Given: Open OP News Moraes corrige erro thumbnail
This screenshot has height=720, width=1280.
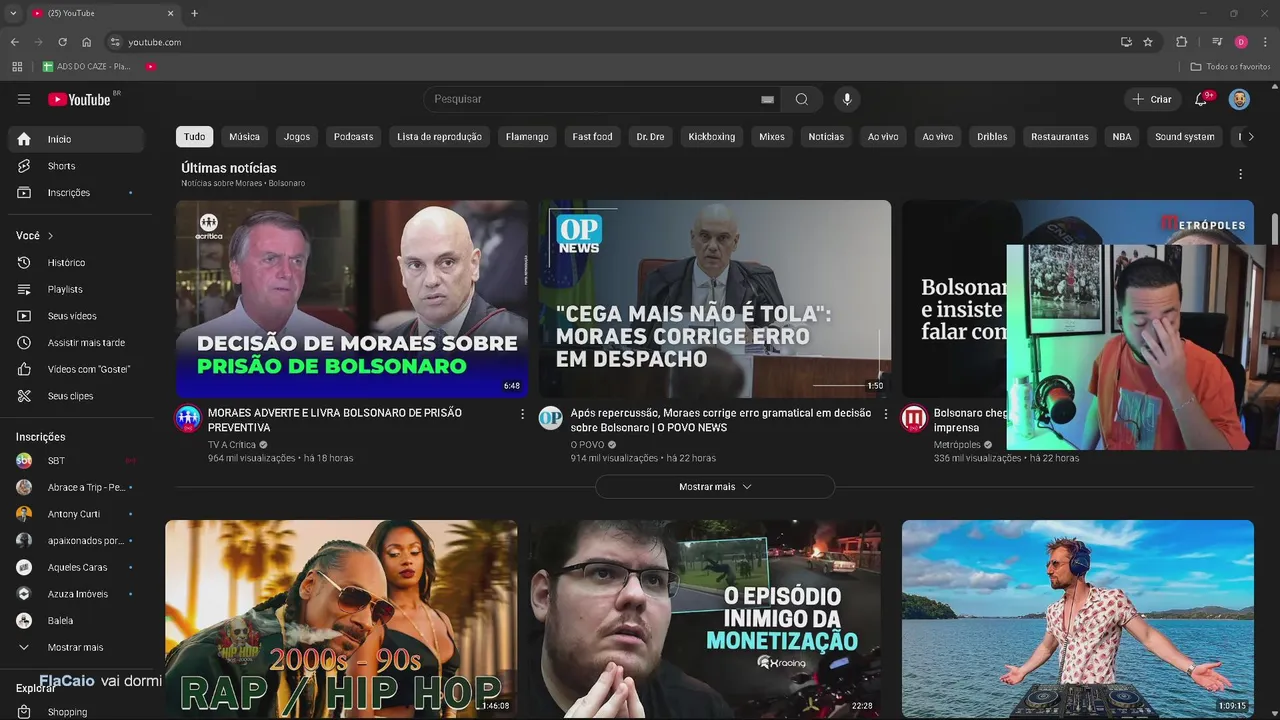Looking at the screenshot, I should [x=715, y=299].
